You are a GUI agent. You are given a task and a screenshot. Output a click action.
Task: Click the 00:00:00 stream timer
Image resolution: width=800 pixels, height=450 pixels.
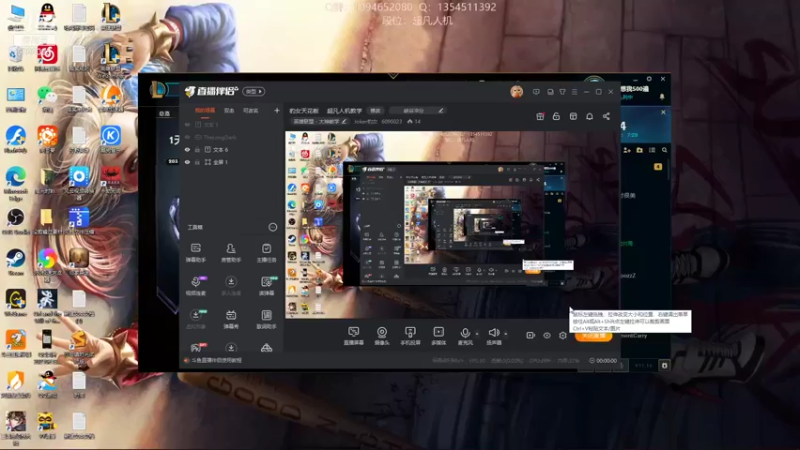pos(603,360)
